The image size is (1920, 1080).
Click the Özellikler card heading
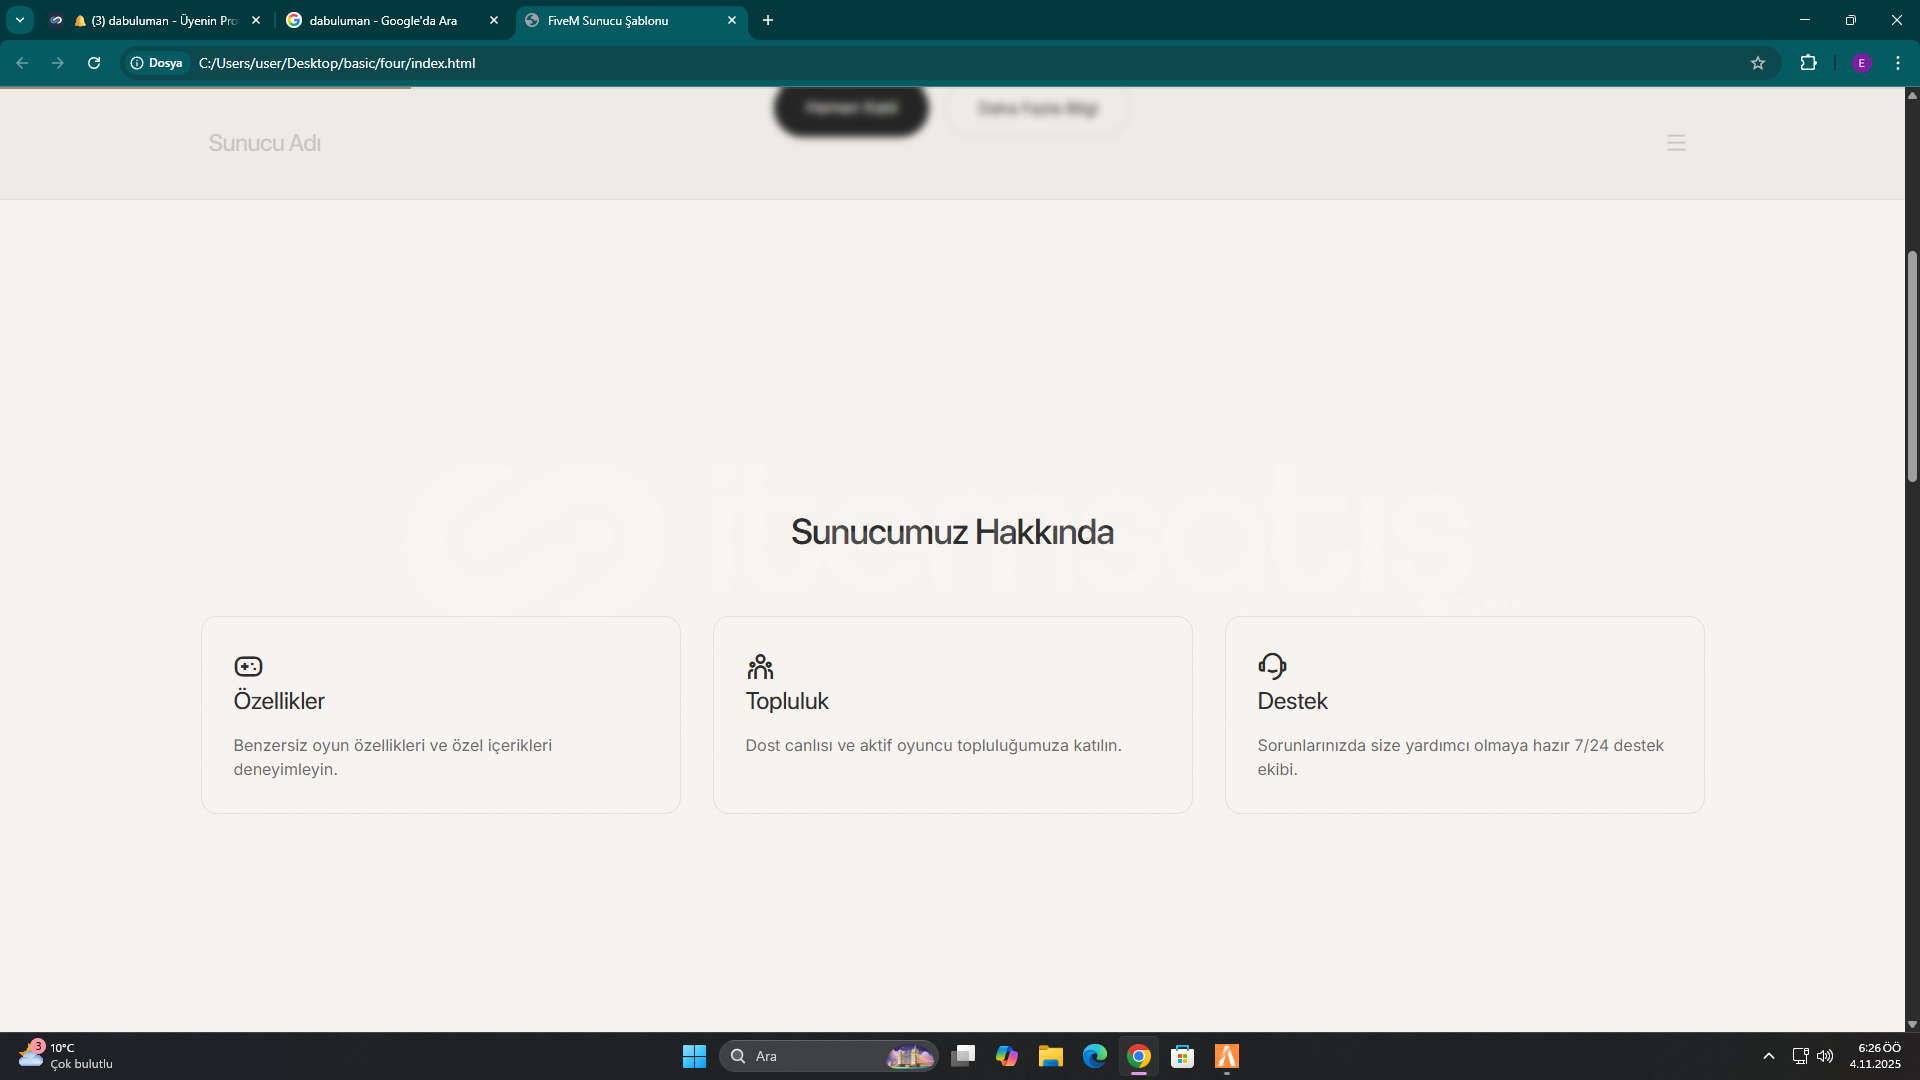coord(279,701)
